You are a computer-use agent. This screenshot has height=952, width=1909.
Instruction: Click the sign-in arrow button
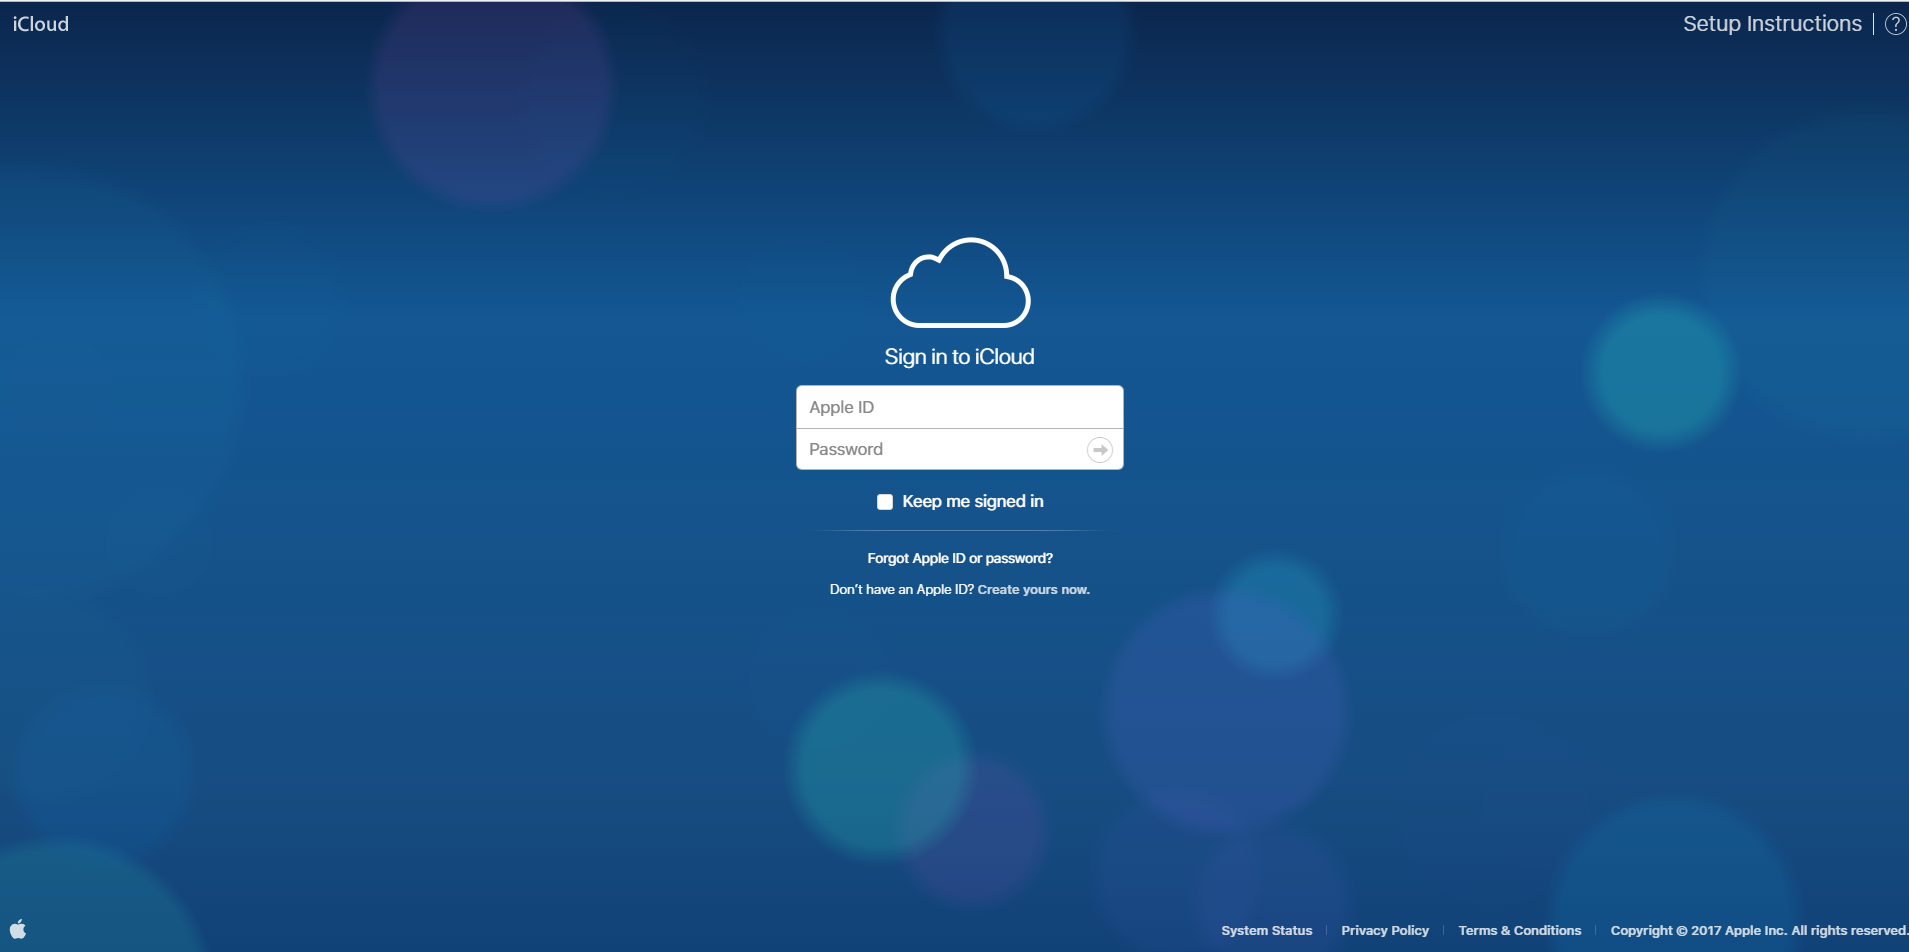[x=1099, y=450]
